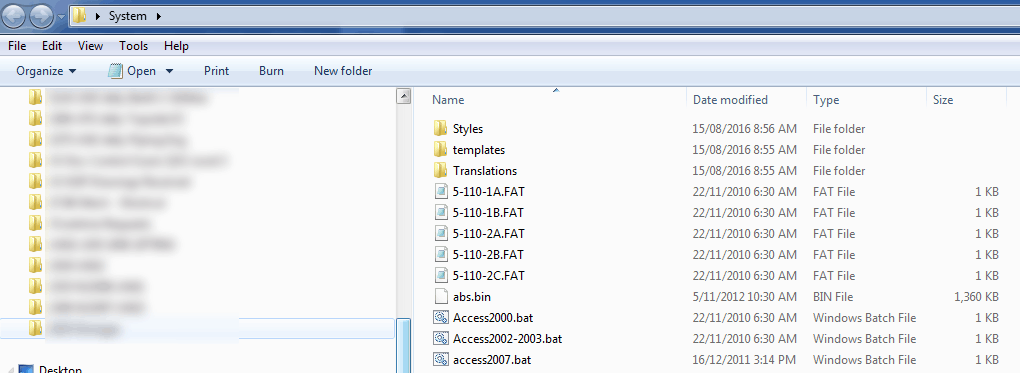Open the recent pages dropdown arrow
Image resolution: width=1020 pixels, height=373 pixels.
tap(60, 16)
